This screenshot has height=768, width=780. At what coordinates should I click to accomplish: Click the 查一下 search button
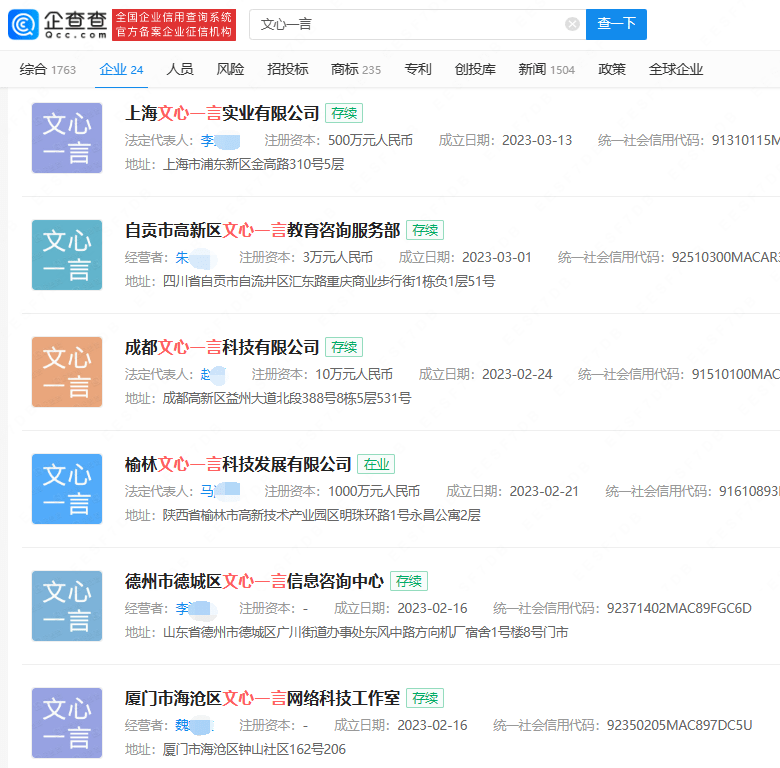[616, 24]
